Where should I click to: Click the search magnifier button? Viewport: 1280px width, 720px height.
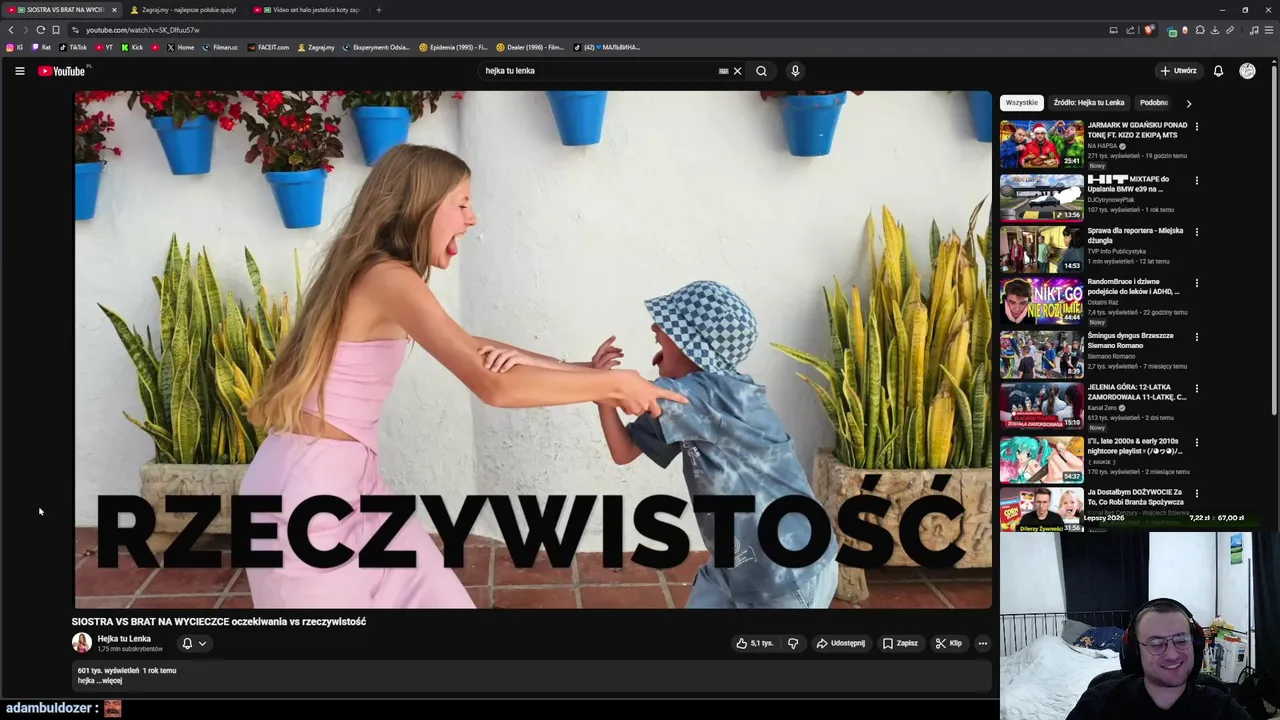[x=761, y=71]
